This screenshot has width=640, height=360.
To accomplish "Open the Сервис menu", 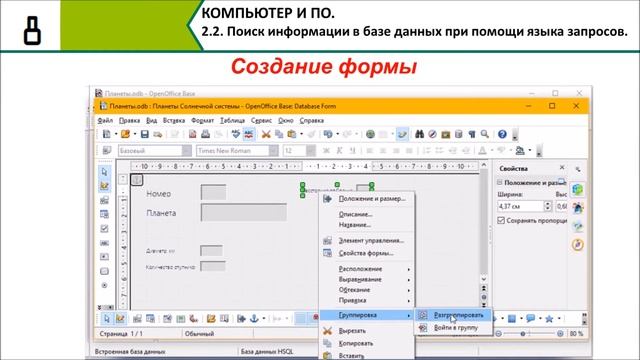I will pyautogui.click(x=261, y=120).
